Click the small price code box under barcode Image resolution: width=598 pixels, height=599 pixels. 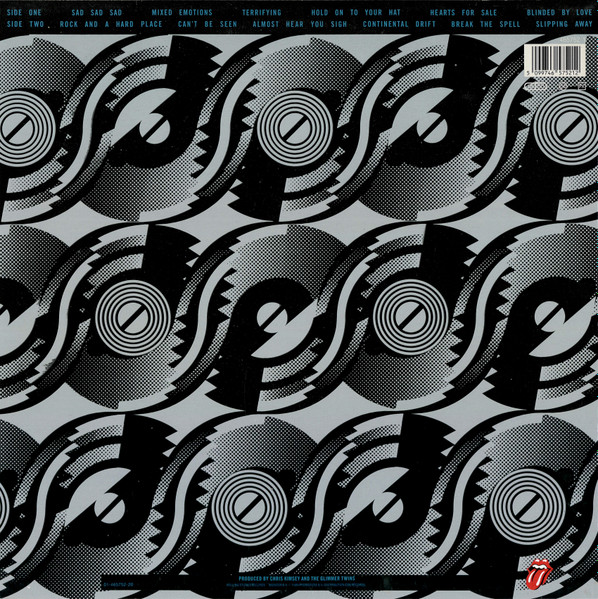[582, 86]
